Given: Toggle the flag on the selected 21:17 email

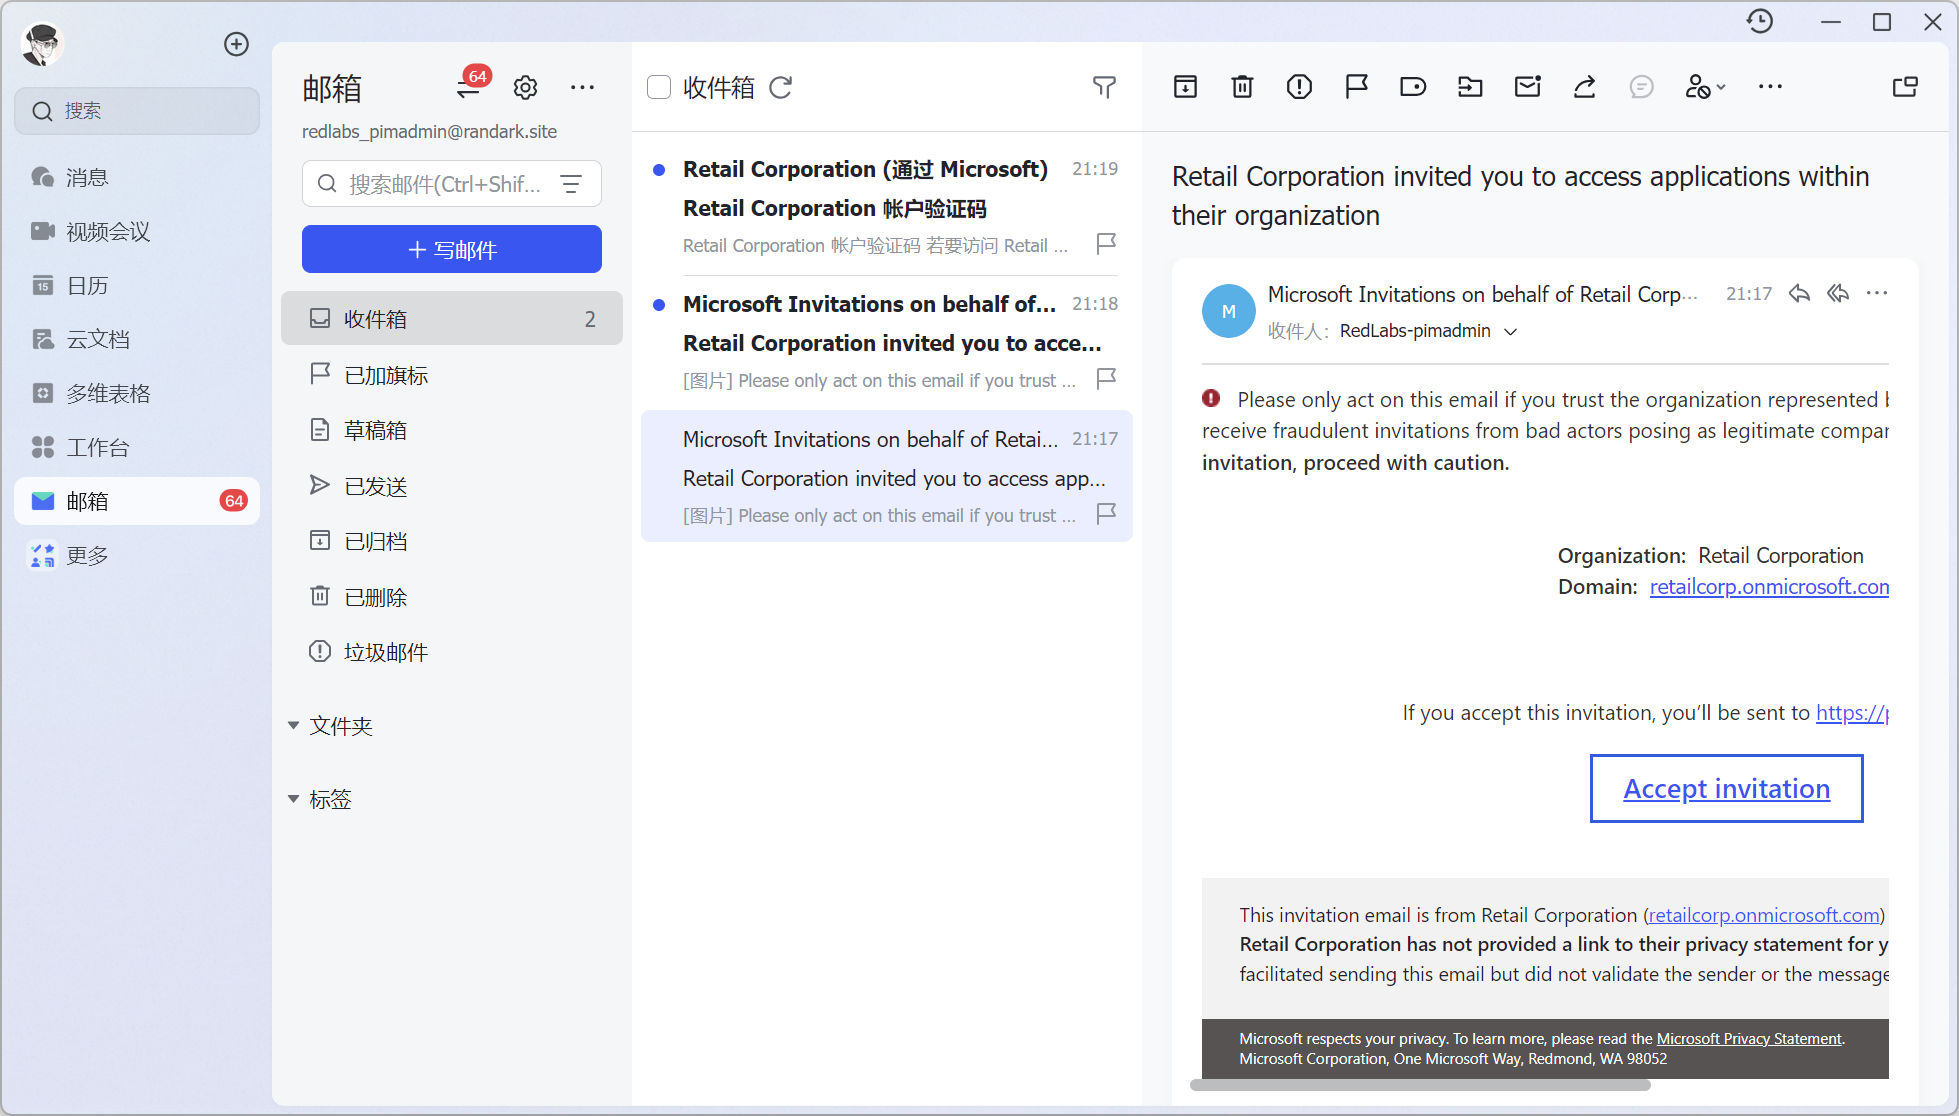Looking at the screenshot, I should (1106, 513).
